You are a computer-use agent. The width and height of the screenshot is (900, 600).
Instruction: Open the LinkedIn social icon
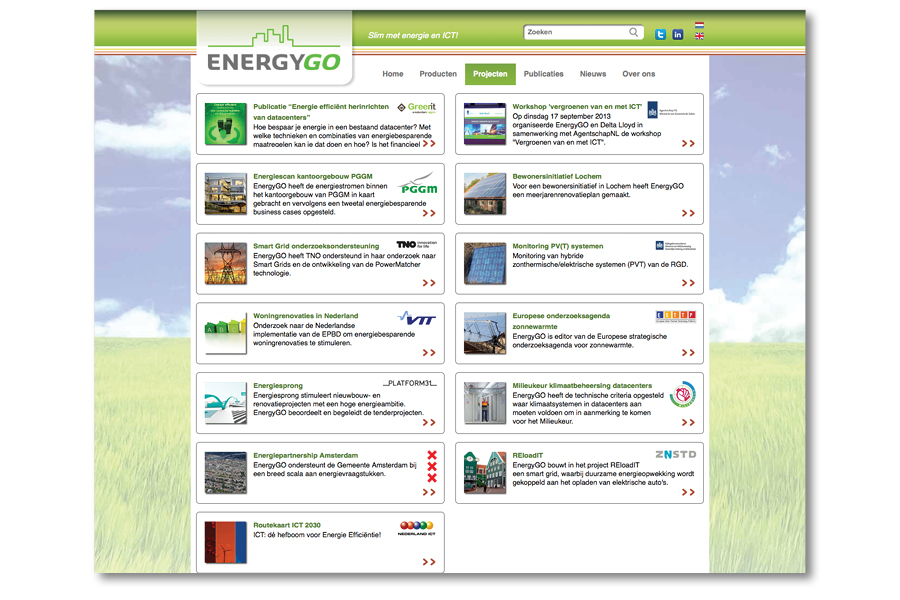(678, 34)
